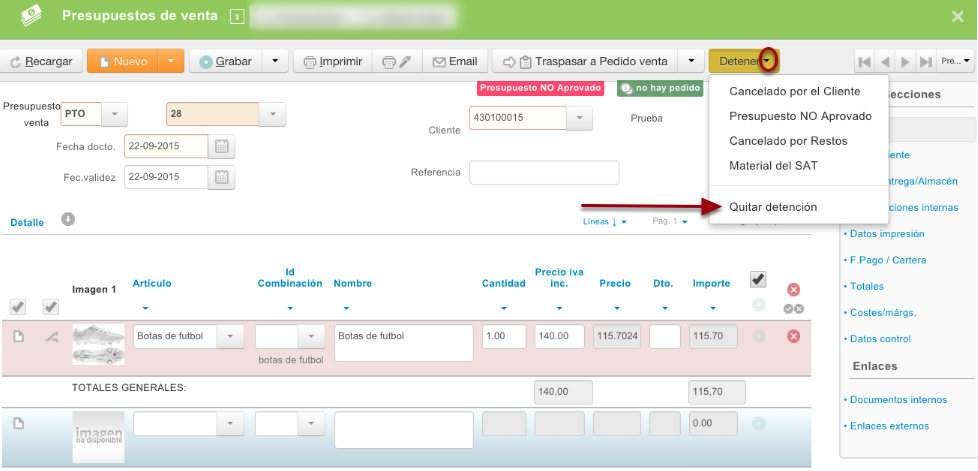Expand the Grabar options arrow

coord(275,61)
